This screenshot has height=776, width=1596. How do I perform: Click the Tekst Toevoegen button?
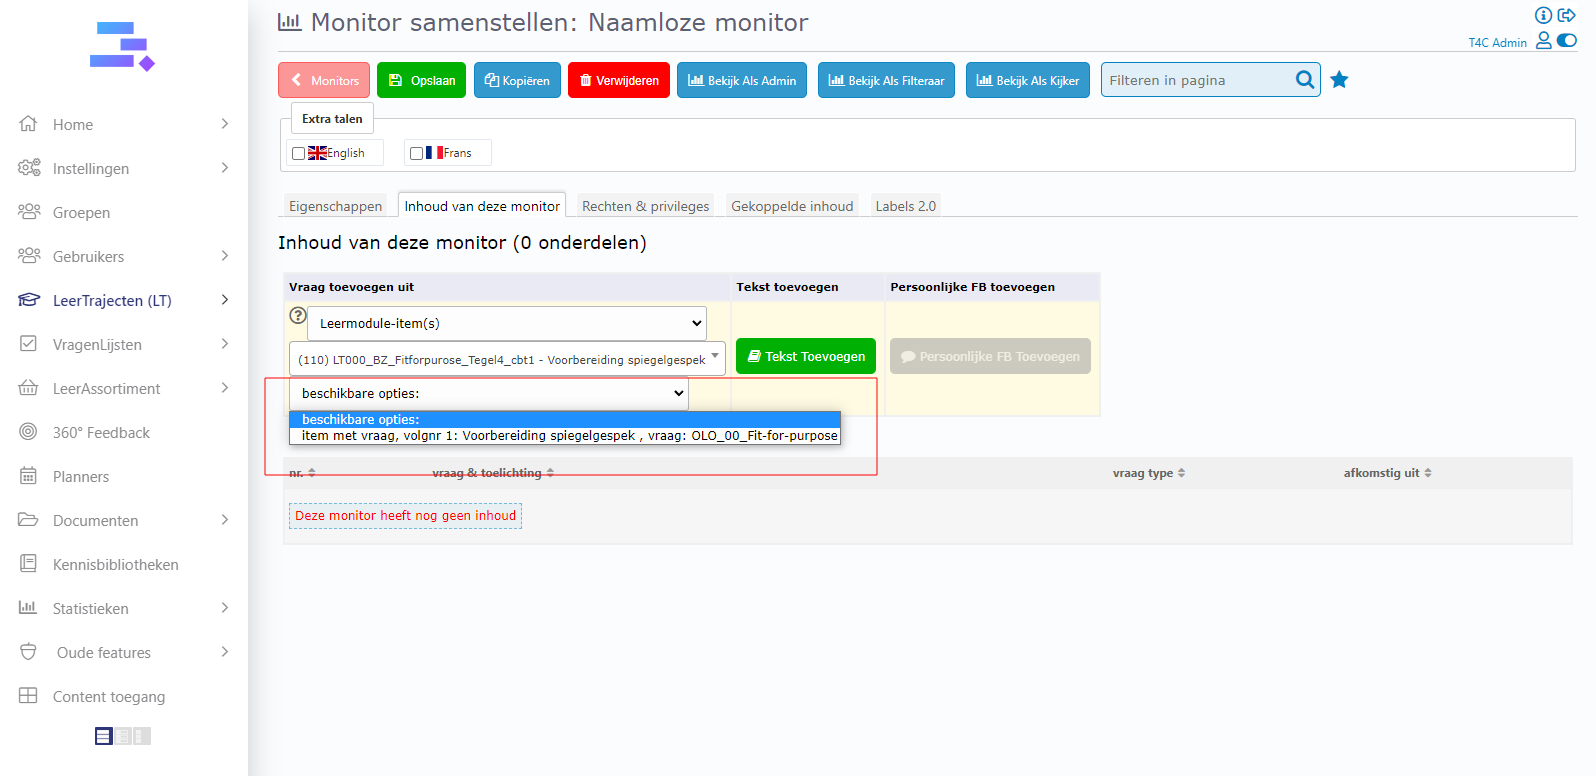click(805, 357)
